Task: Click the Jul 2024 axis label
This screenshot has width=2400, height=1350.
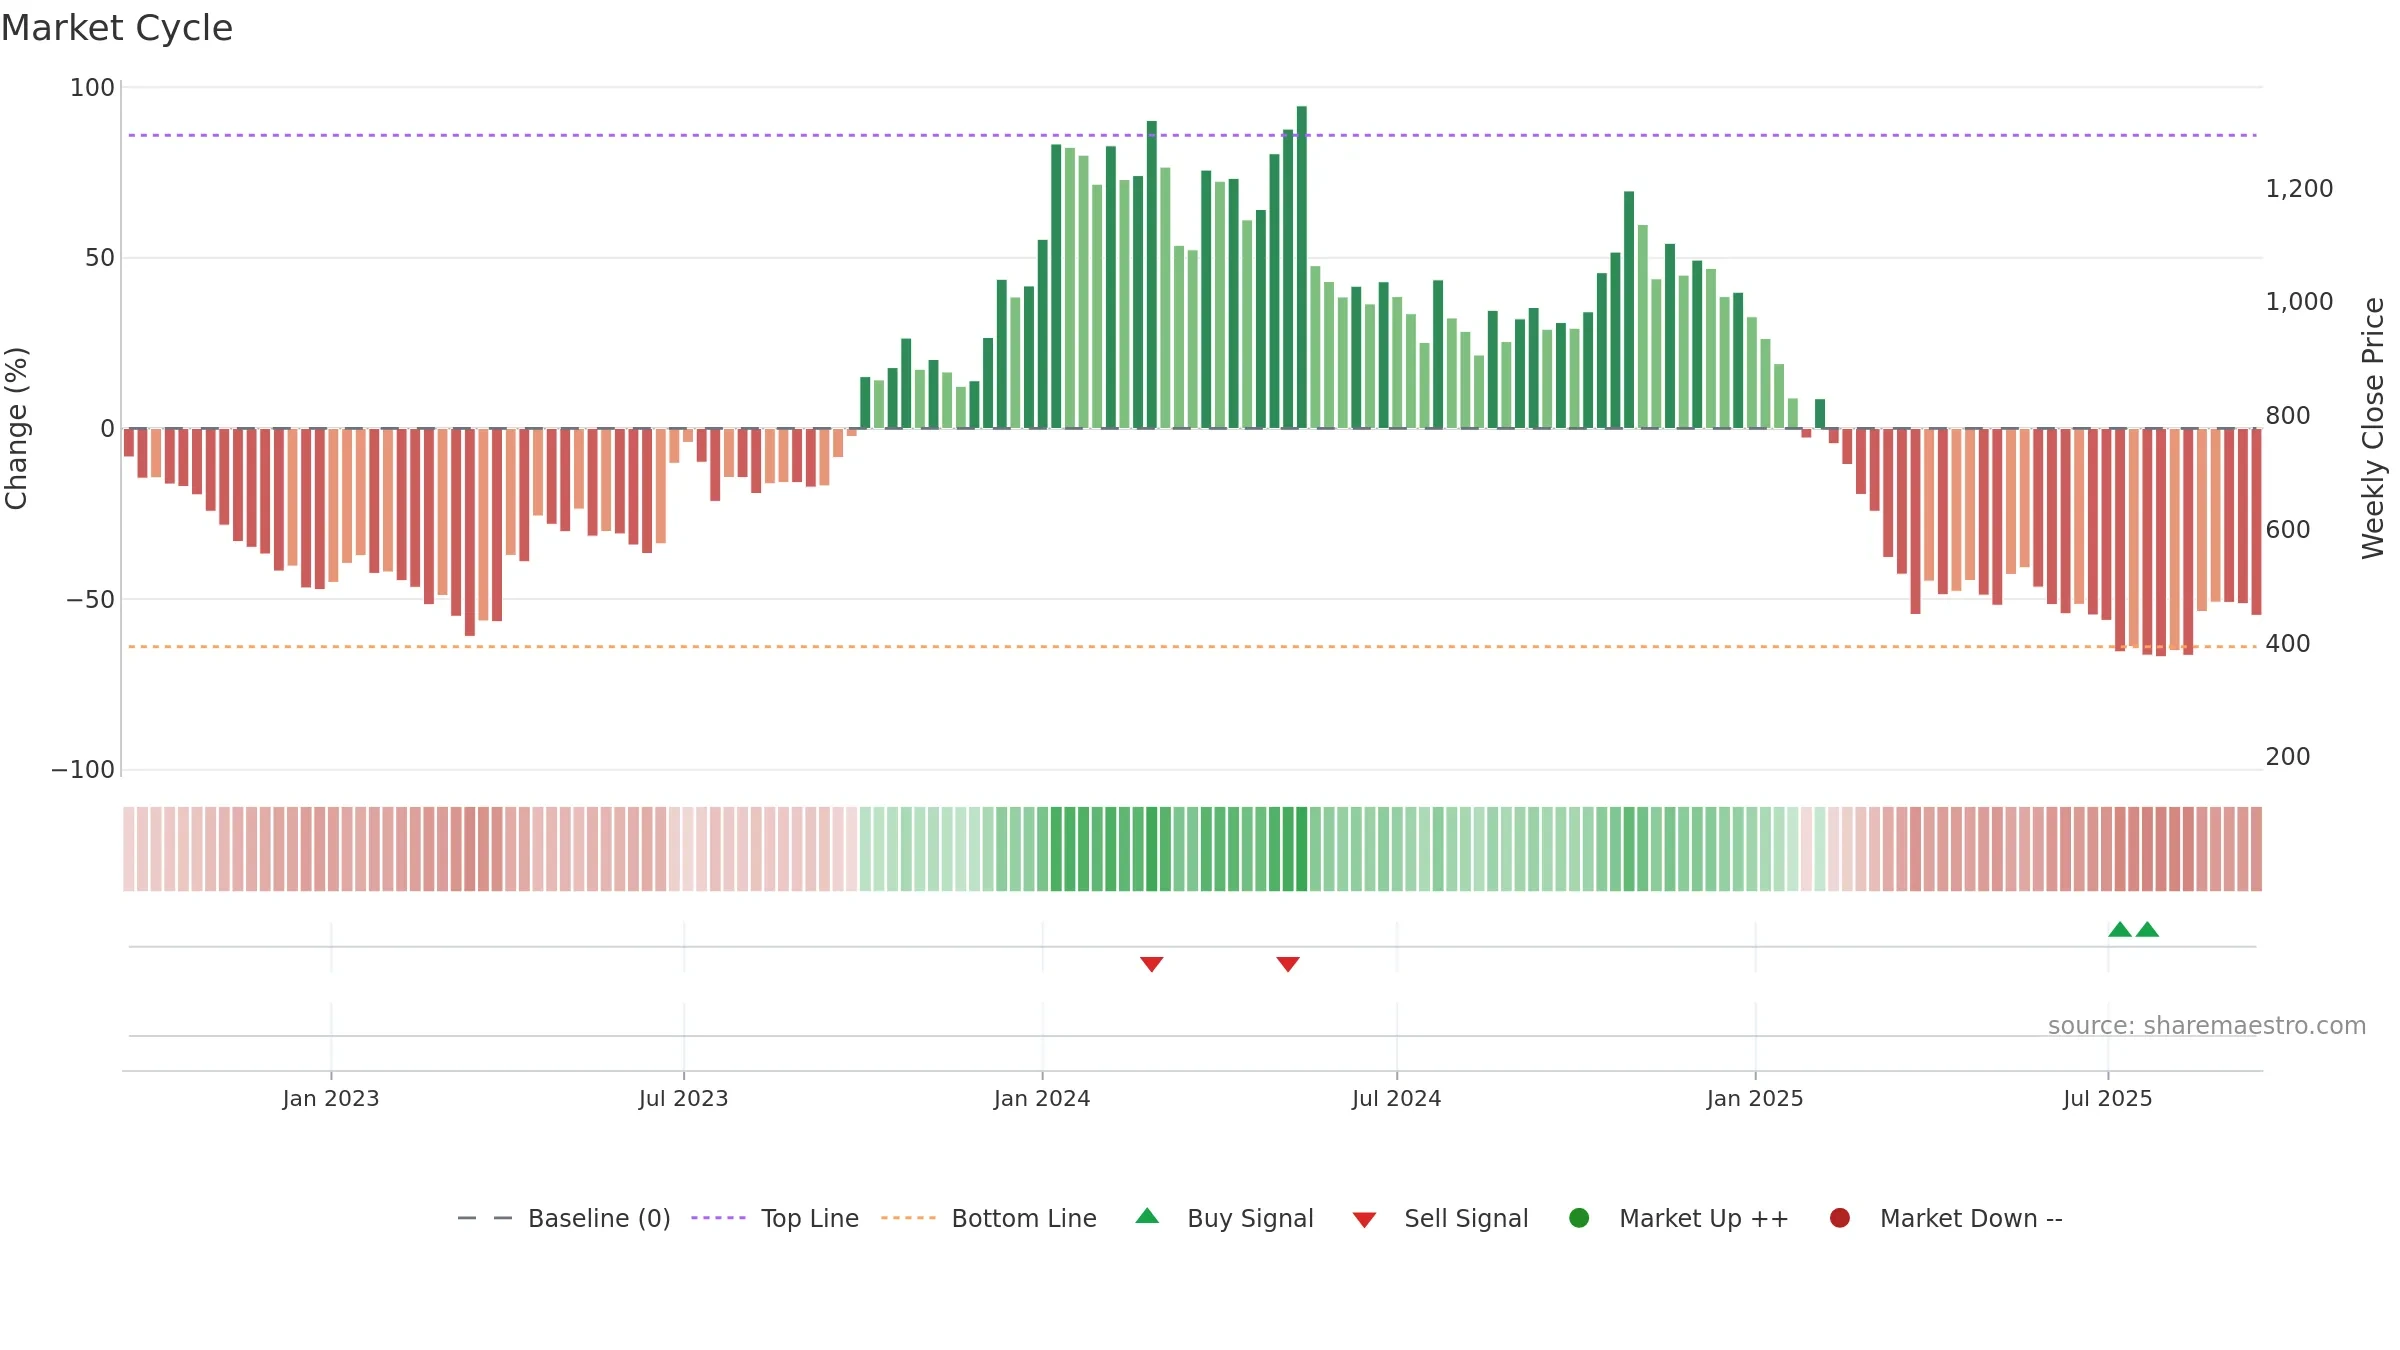Action: pyautogui.click(x=1397, y=1098)
